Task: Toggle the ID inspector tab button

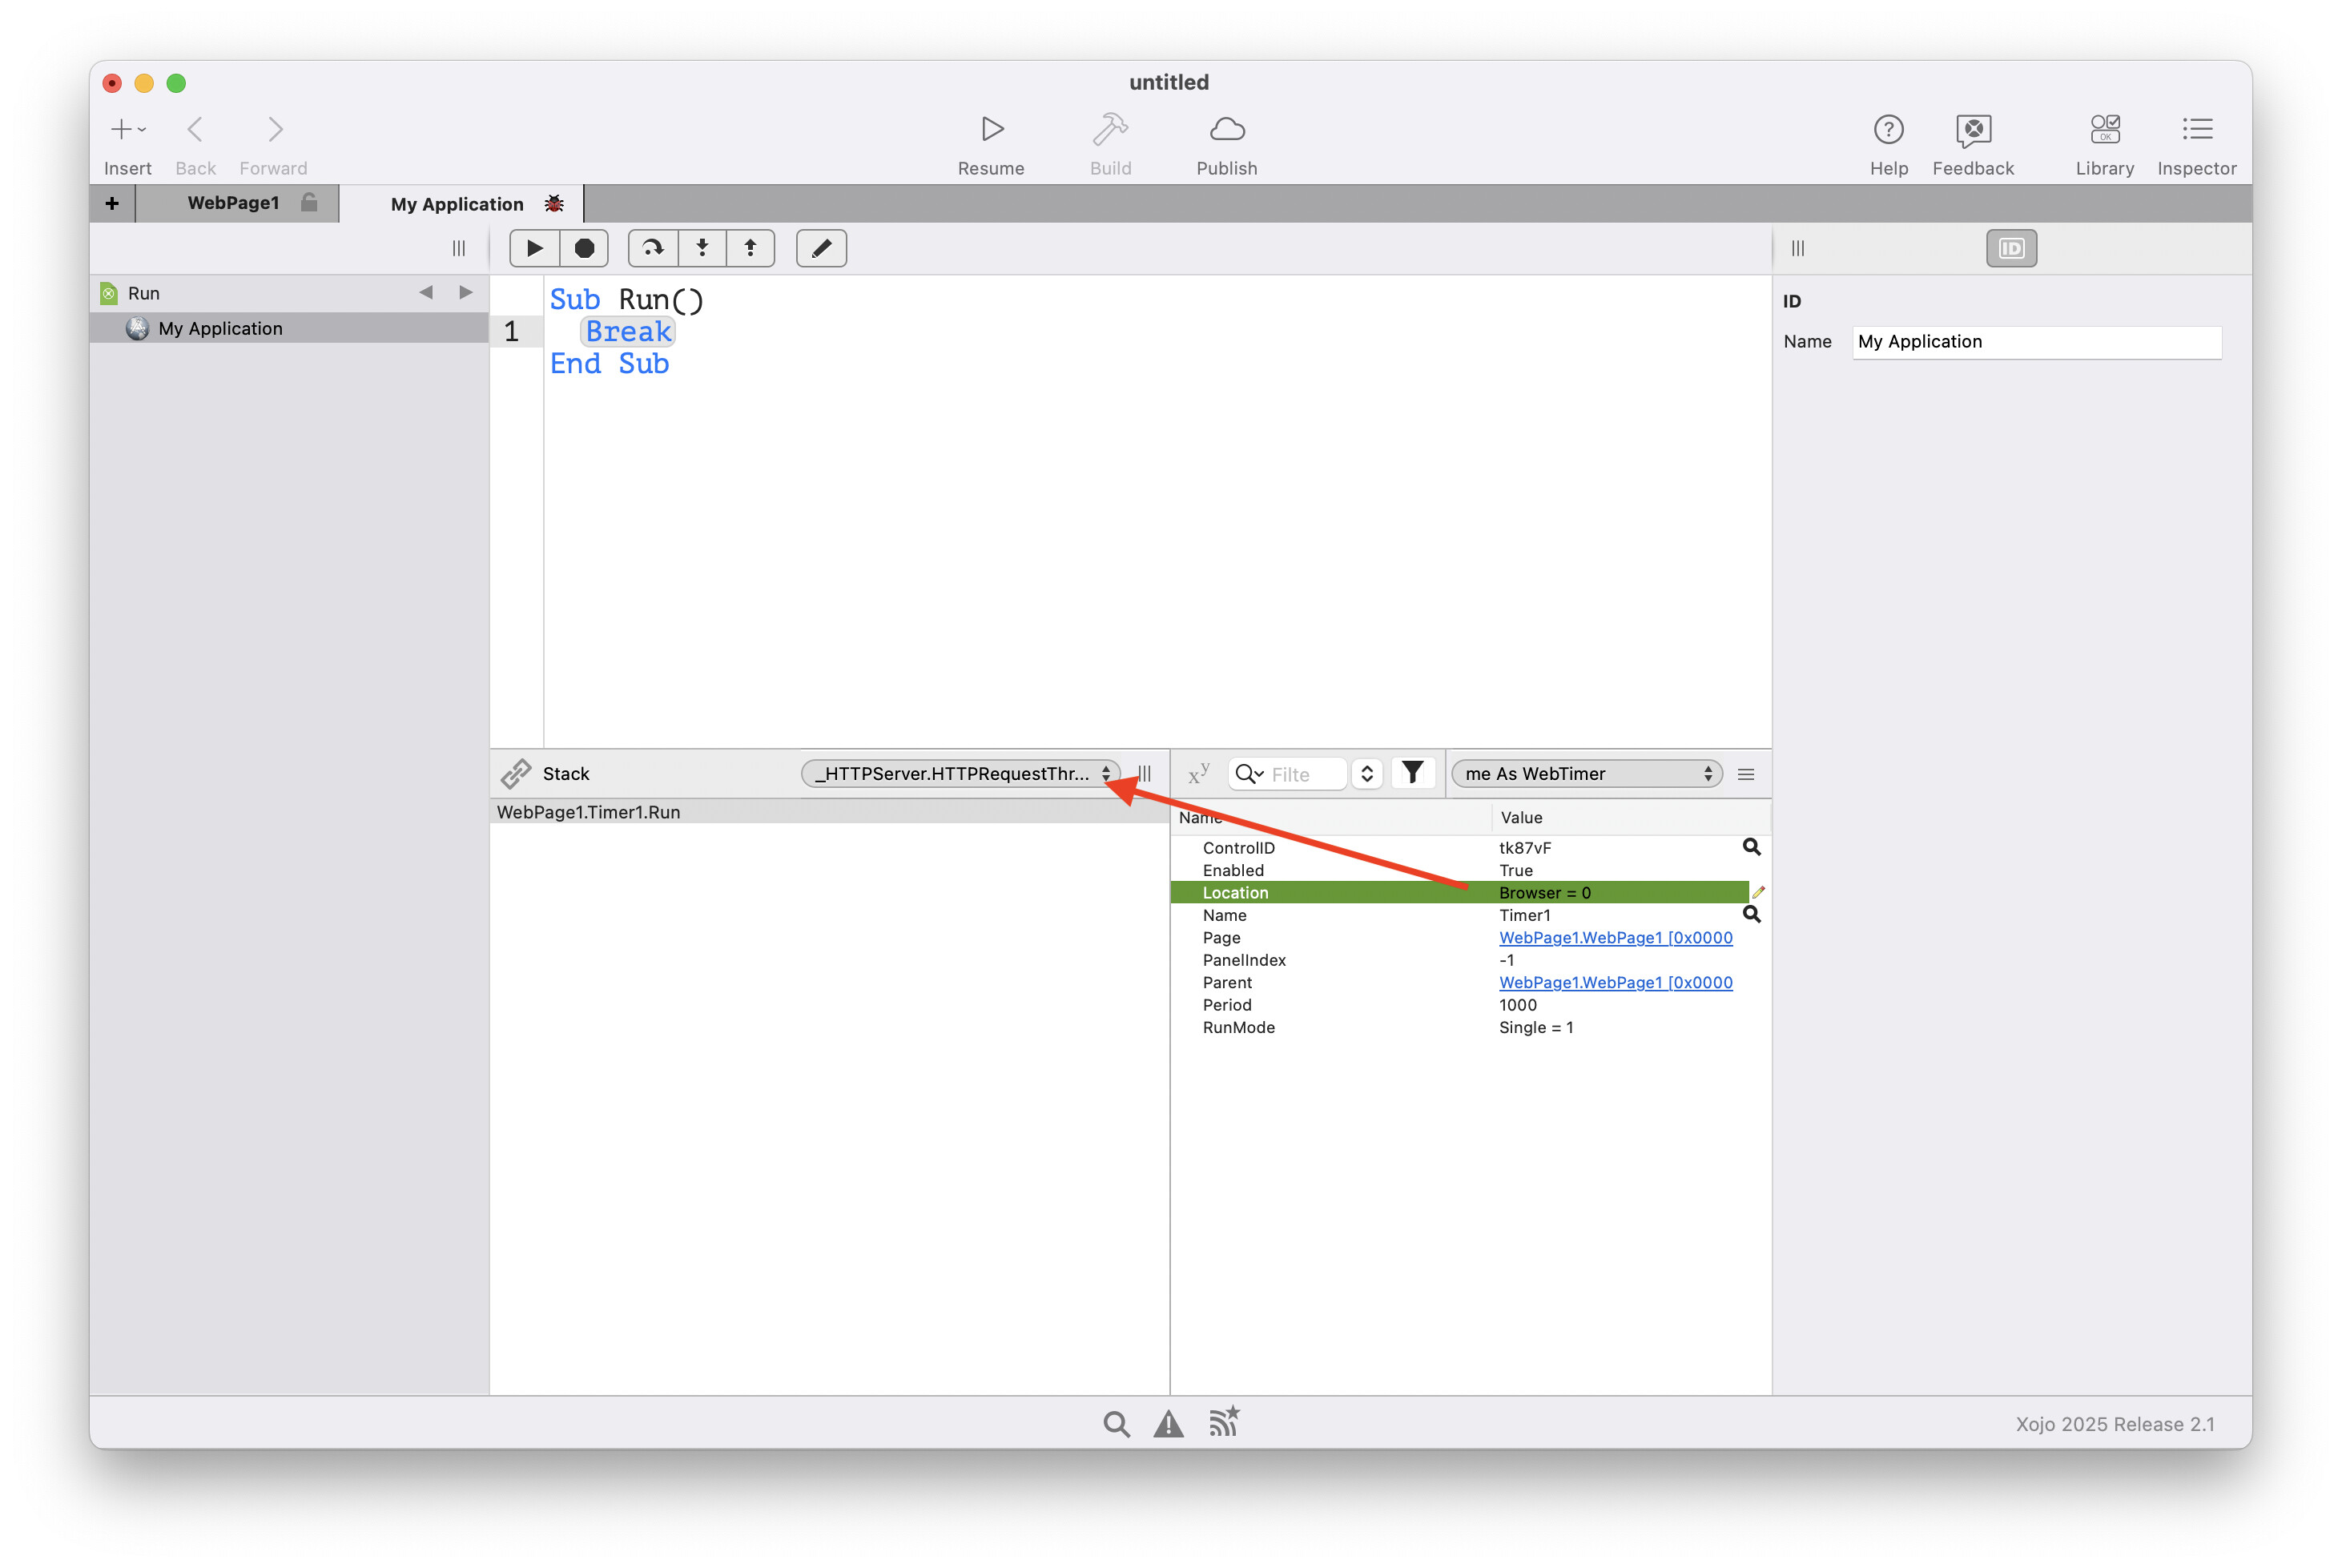Action: [2011, 248]
